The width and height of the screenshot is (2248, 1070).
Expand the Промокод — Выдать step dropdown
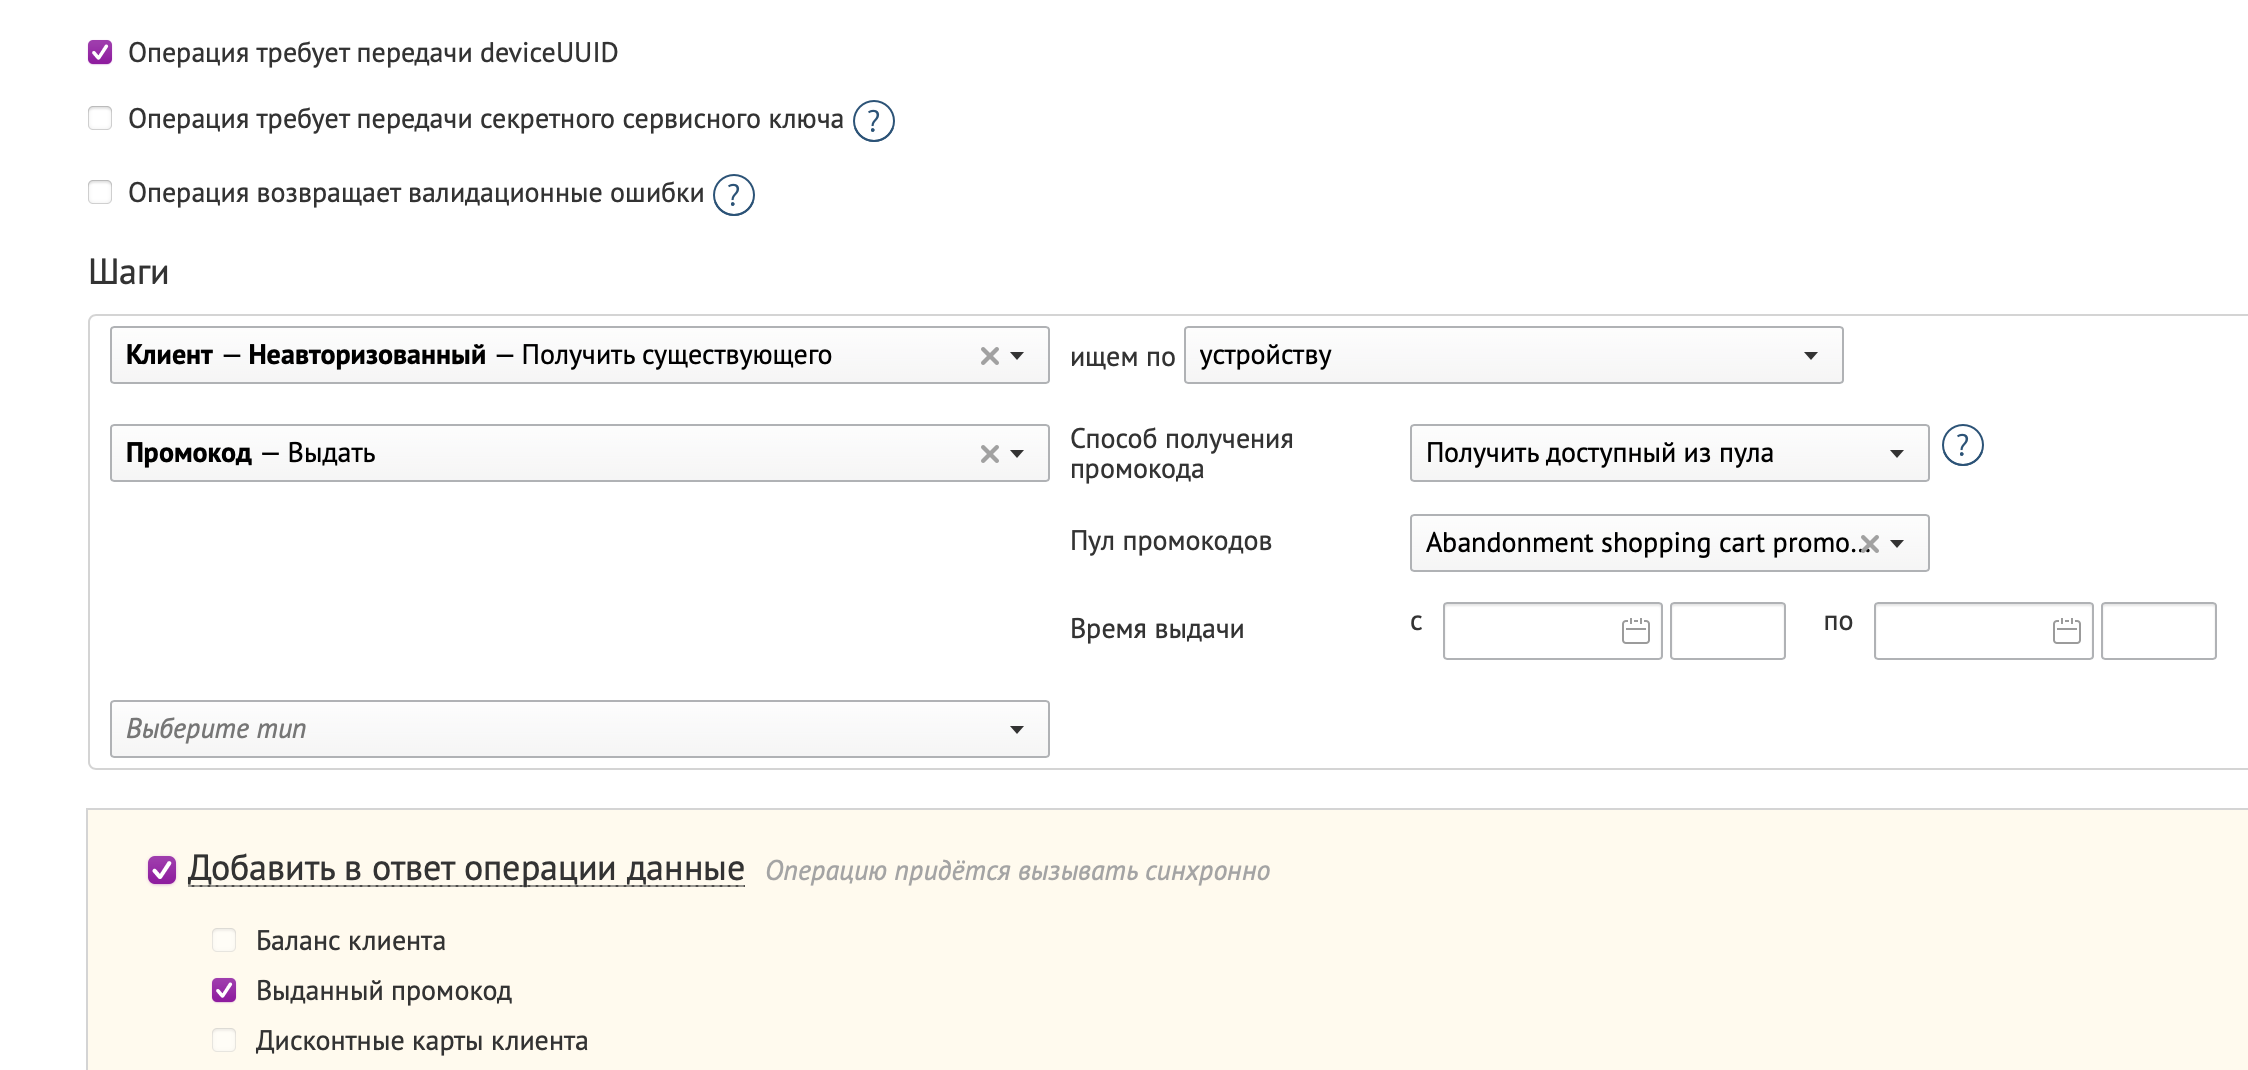click(1017, 454)
